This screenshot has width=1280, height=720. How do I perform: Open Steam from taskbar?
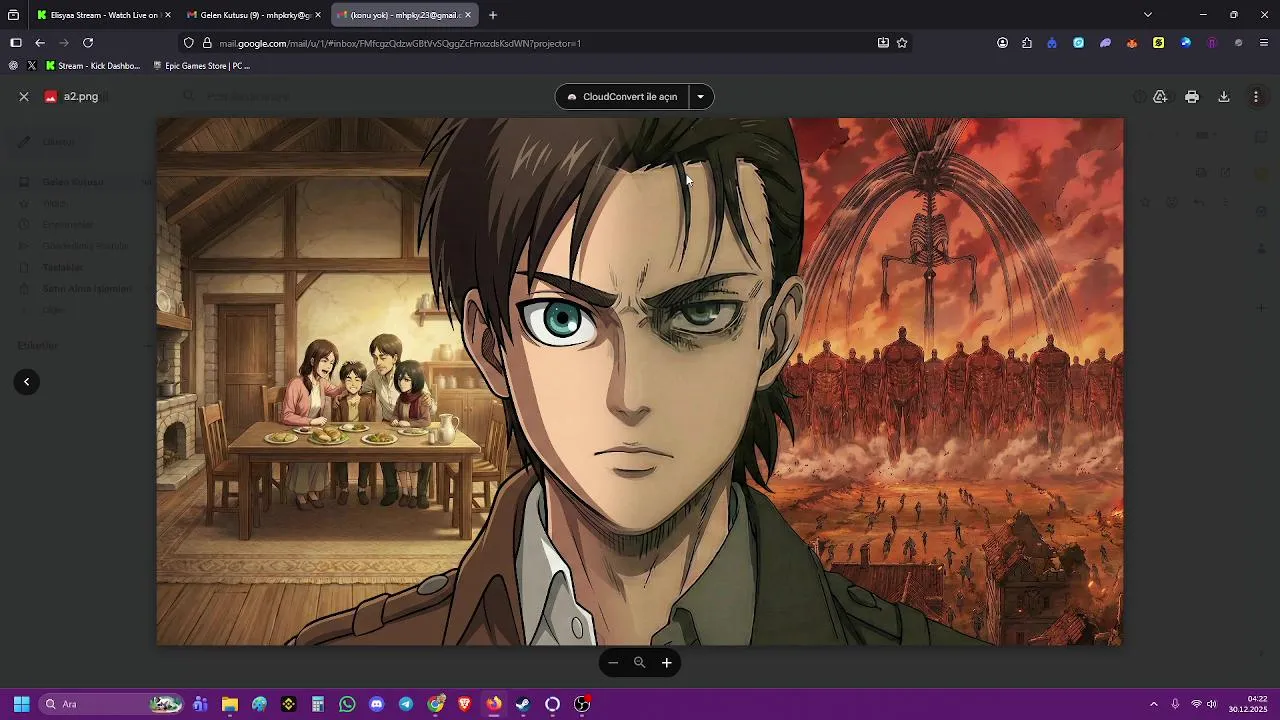pyautogui.click(x=523, y=704)
